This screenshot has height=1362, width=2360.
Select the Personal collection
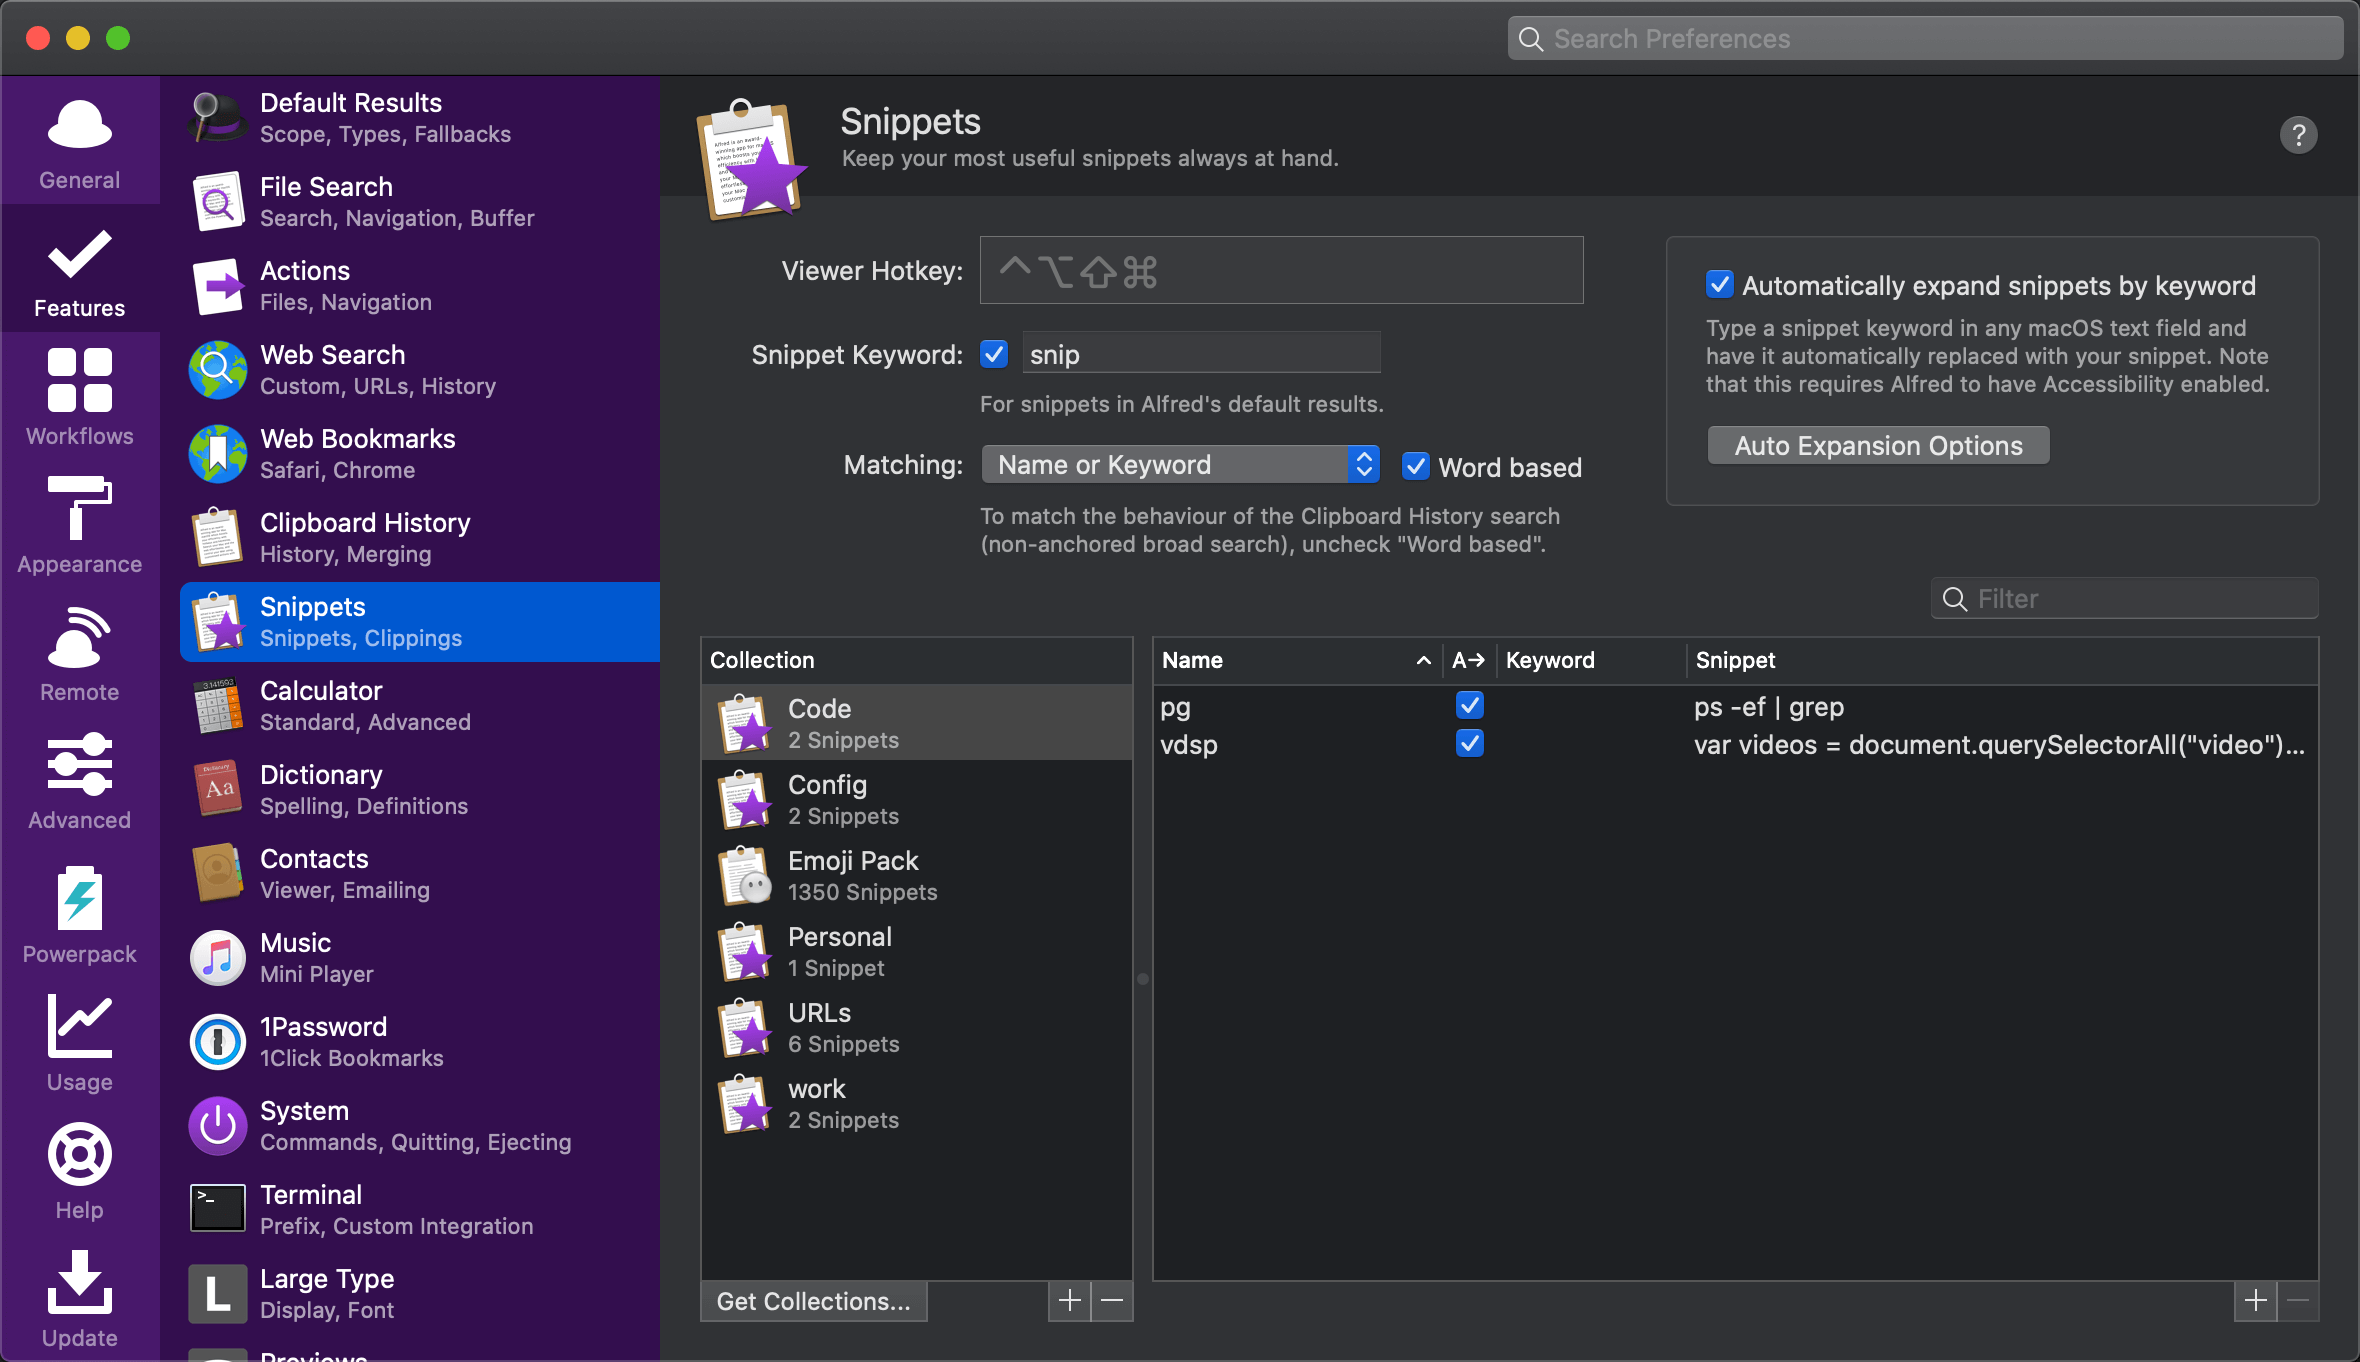[917, 951]
